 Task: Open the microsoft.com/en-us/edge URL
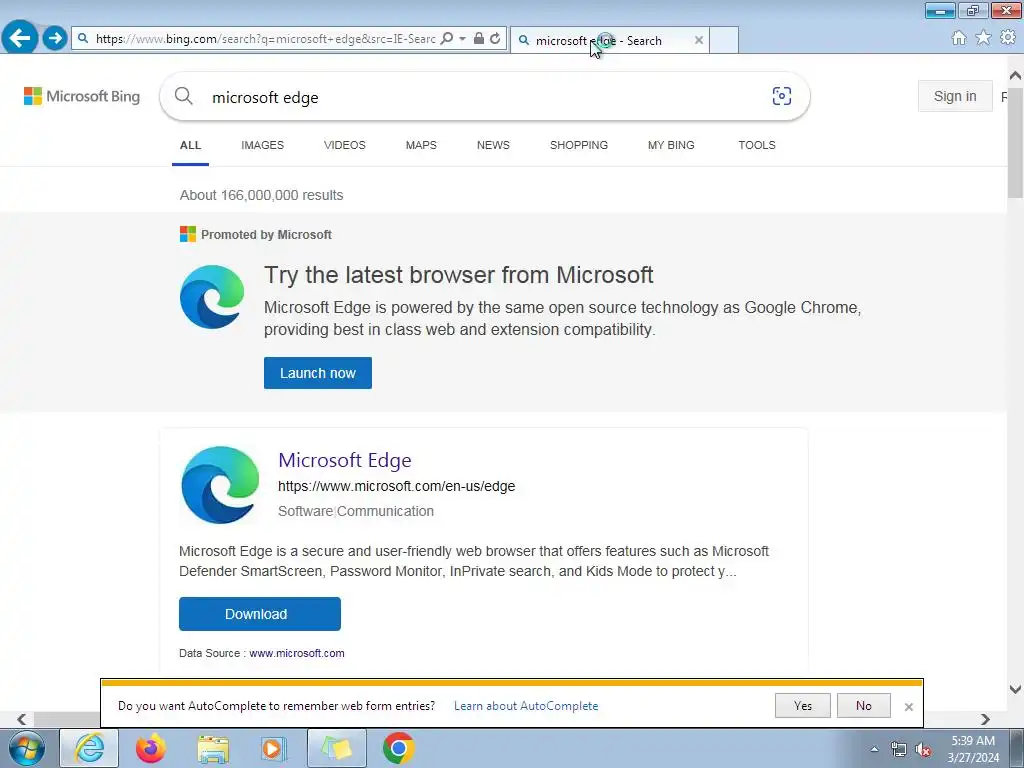[396, 486]
